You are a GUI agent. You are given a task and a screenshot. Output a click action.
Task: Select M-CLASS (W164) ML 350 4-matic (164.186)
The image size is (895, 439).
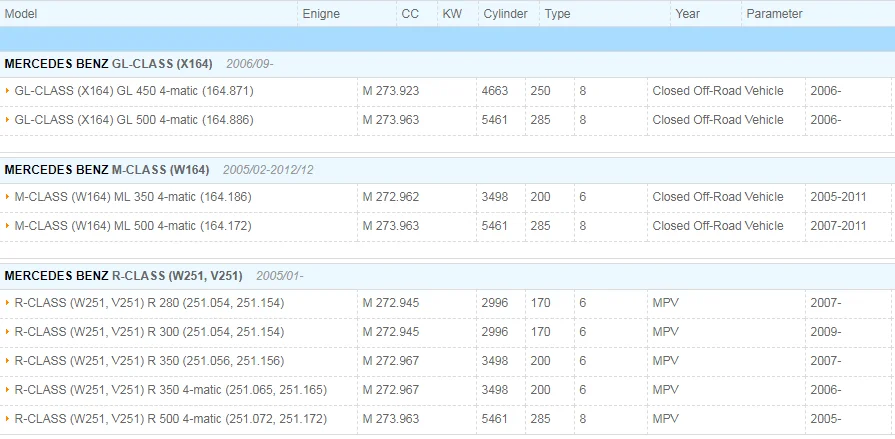pyautogui.click(x=133, y=197)
